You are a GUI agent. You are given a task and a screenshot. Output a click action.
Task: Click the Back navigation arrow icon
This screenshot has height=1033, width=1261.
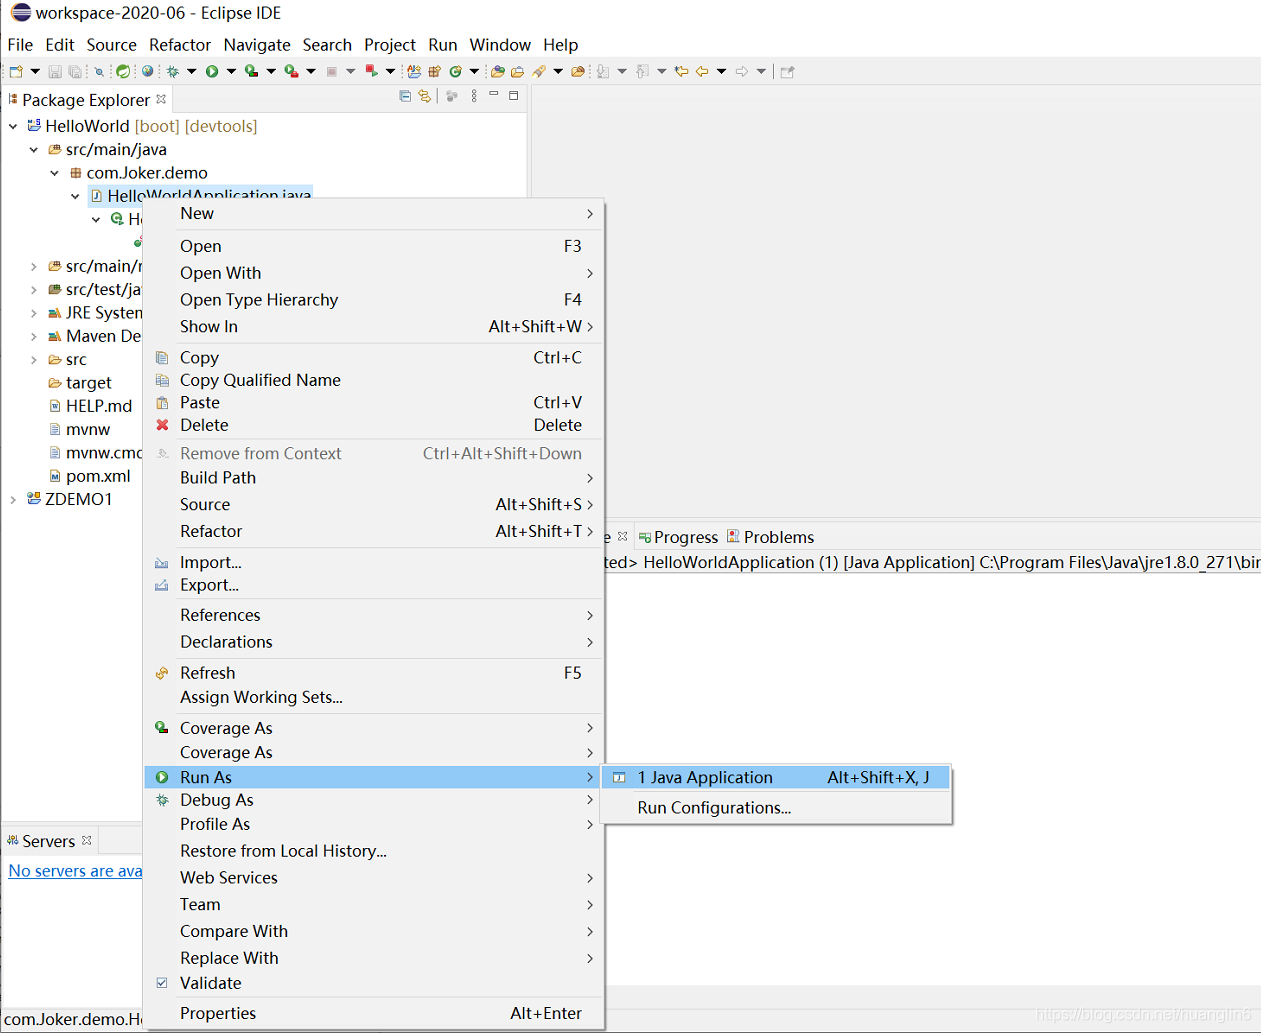702,71
